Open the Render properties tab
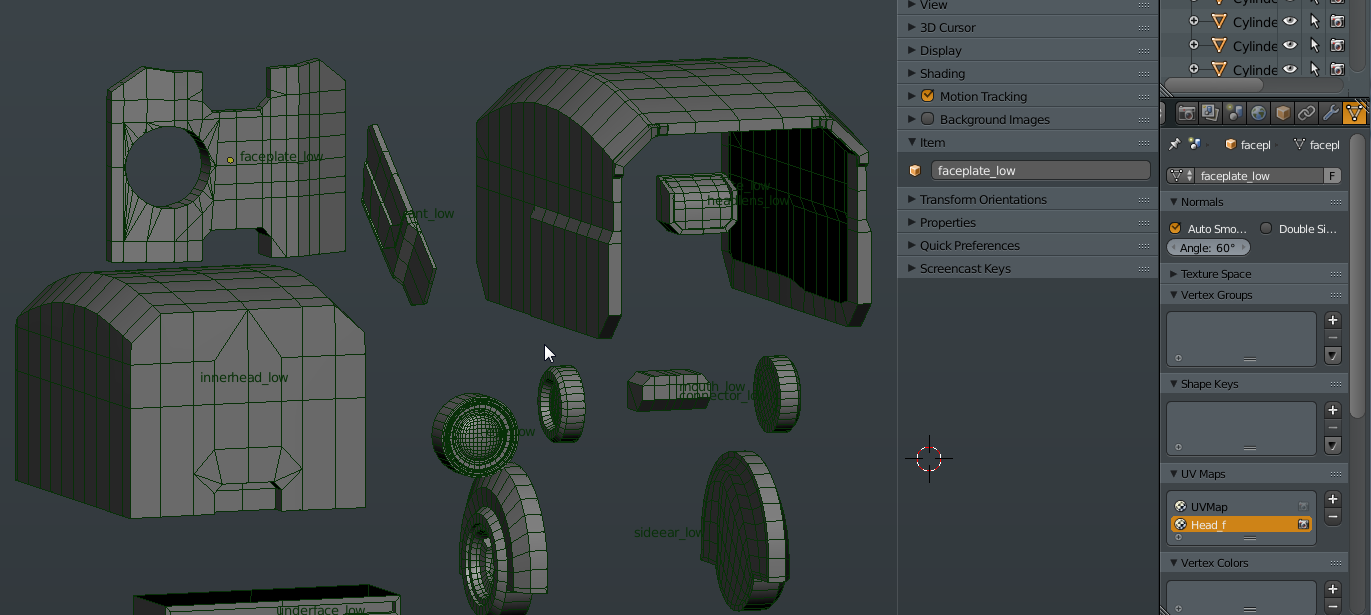 [1187, 113]
